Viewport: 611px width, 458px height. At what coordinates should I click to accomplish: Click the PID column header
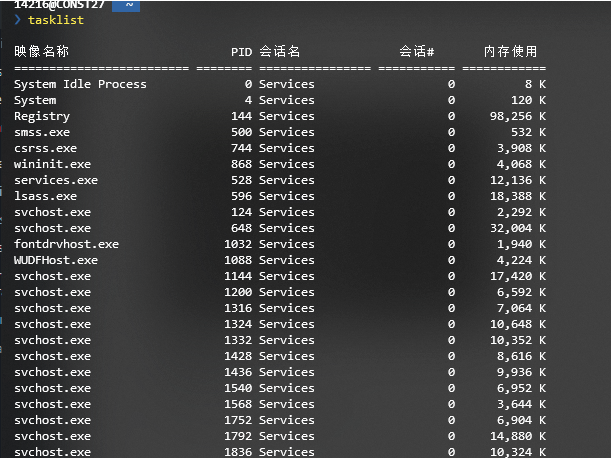click(x=242, y=52)
